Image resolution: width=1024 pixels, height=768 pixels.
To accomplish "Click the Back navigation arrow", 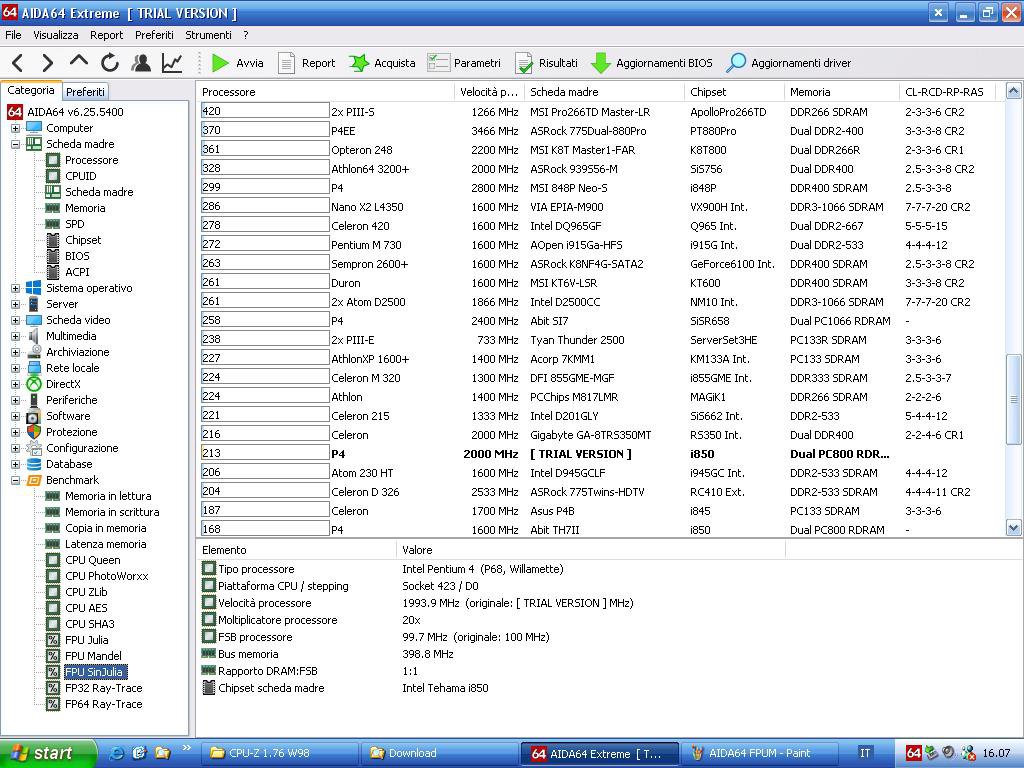I will pyautogui.click(x=18, y=63).
